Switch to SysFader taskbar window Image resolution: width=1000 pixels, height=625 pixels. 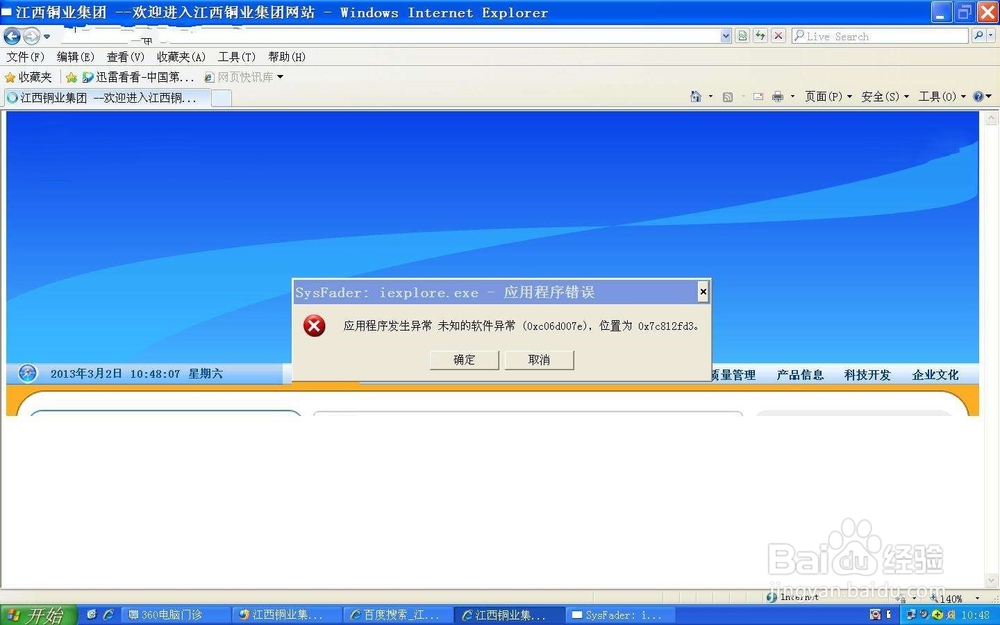click(x=621, y=615)
